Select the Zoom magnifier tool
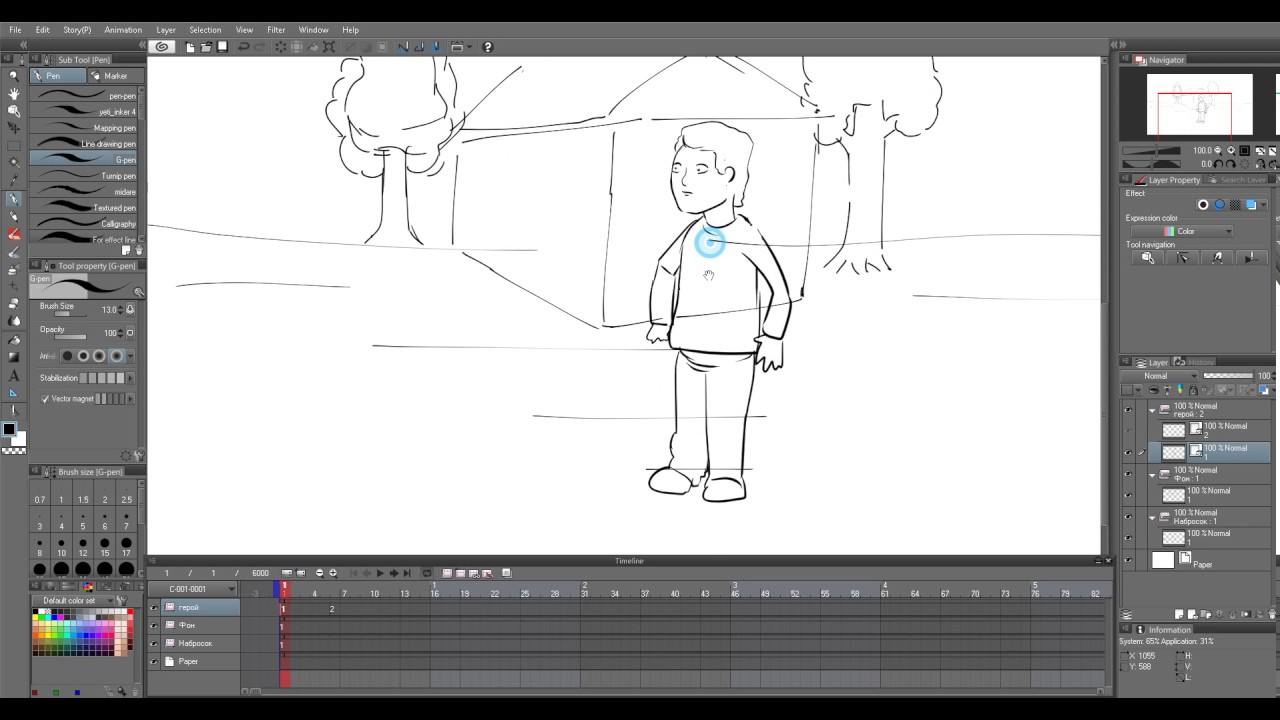 [13, 75]
